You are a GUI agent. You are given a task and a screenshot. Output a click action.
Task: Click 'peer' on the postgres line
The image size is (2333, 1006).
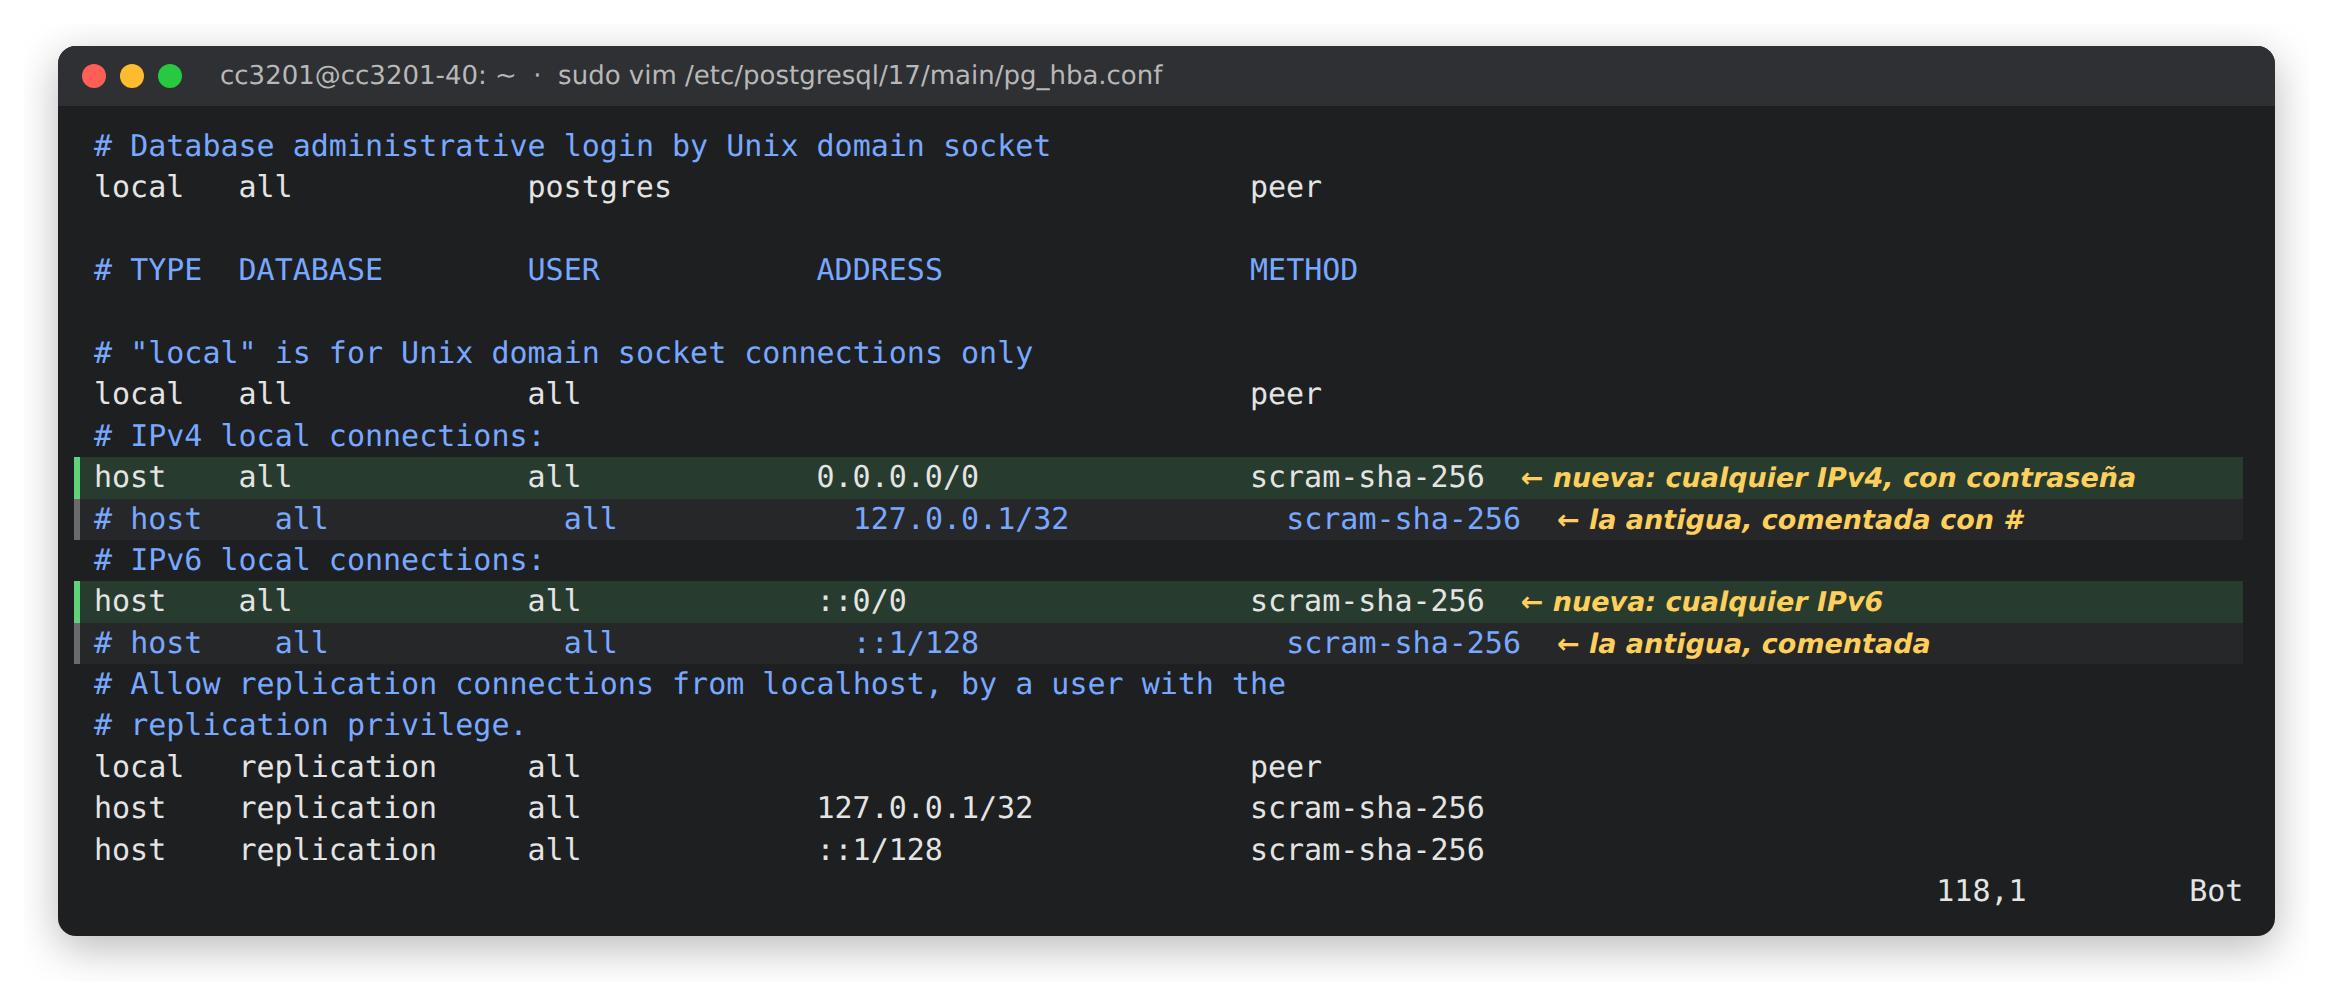pyautogui.click(x=1285, y=188)
